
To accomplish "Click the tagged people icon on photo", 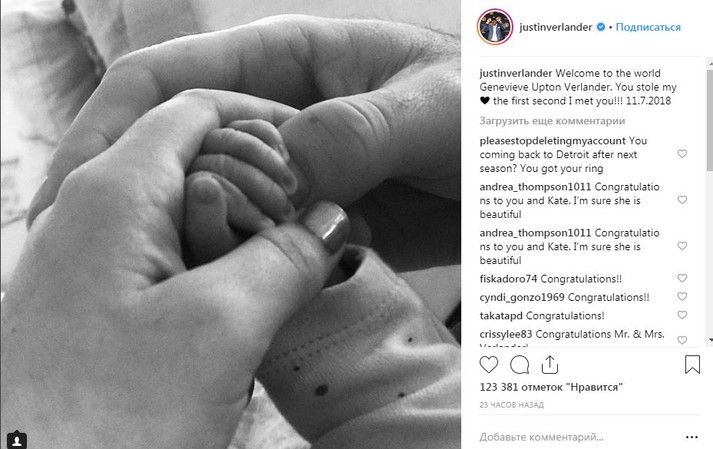I will point(17,440).
